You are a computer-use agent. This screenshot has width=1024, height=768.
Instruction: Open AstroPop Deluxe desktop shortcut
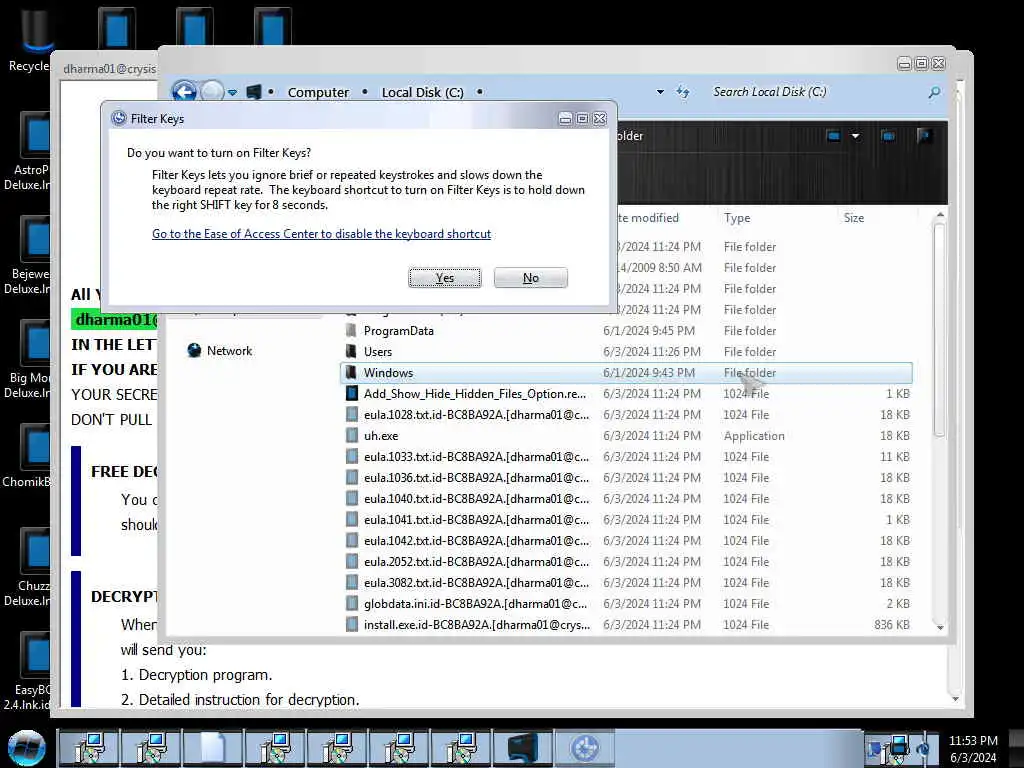[27, 152]
